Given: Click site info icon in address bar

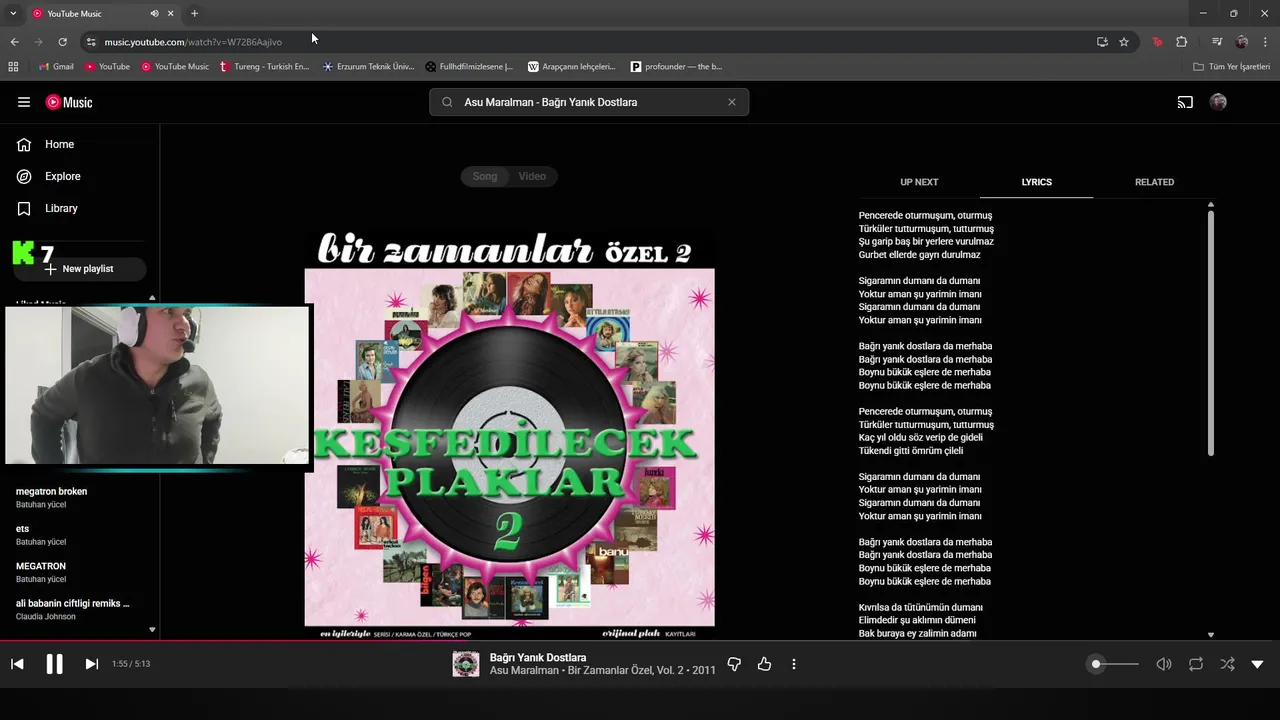Looking at the screenshot, I should (91, 42).
